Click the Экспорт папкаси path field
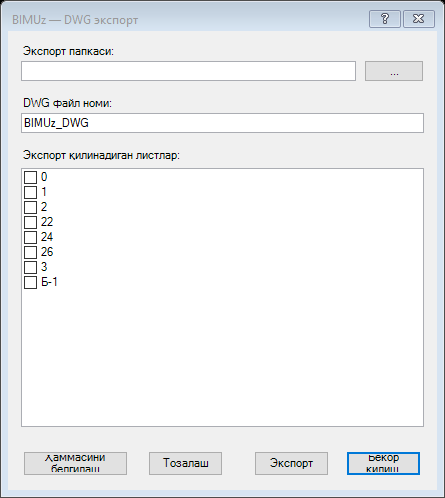This screenshot has width=445, height=498. click(x=188, y=71)
